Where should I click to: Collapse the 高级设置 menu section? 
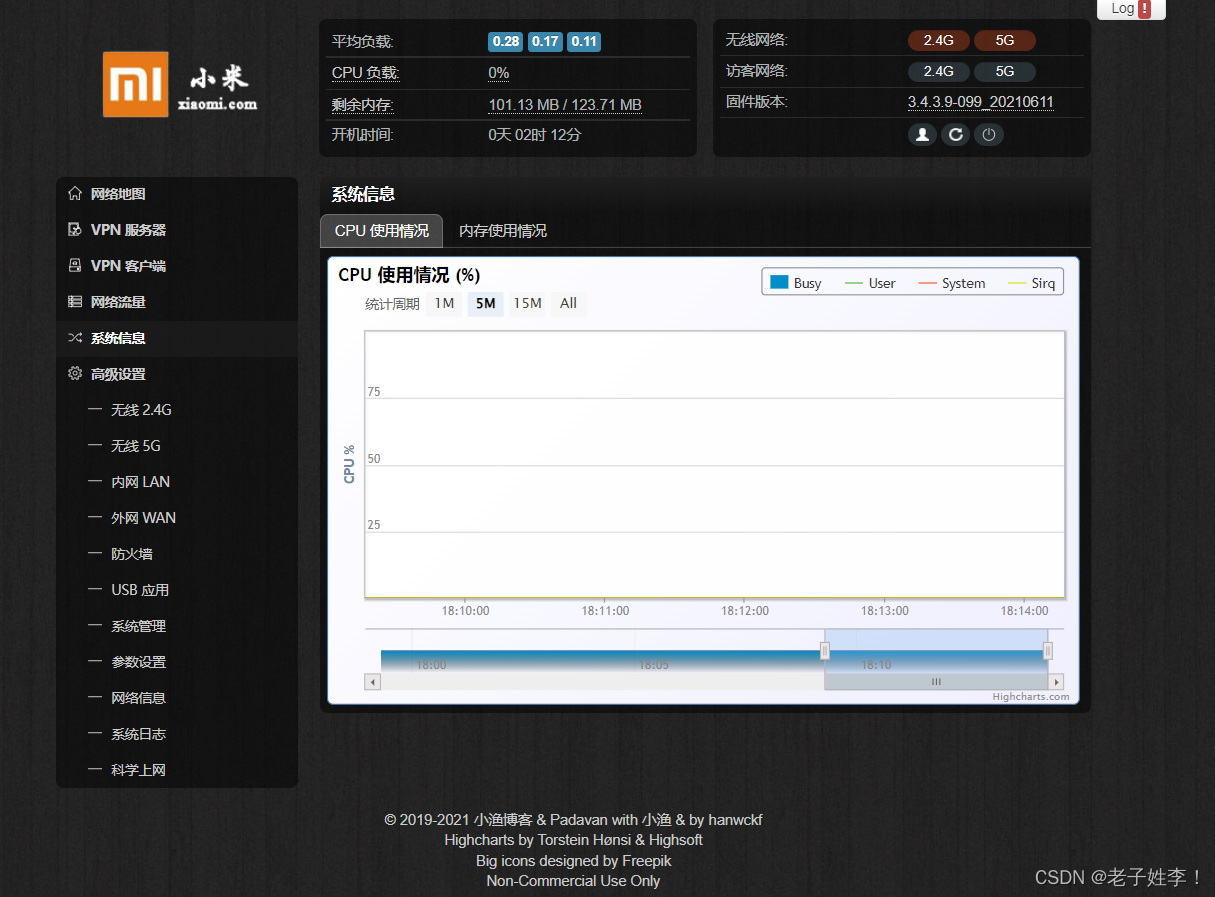[177, 374]
